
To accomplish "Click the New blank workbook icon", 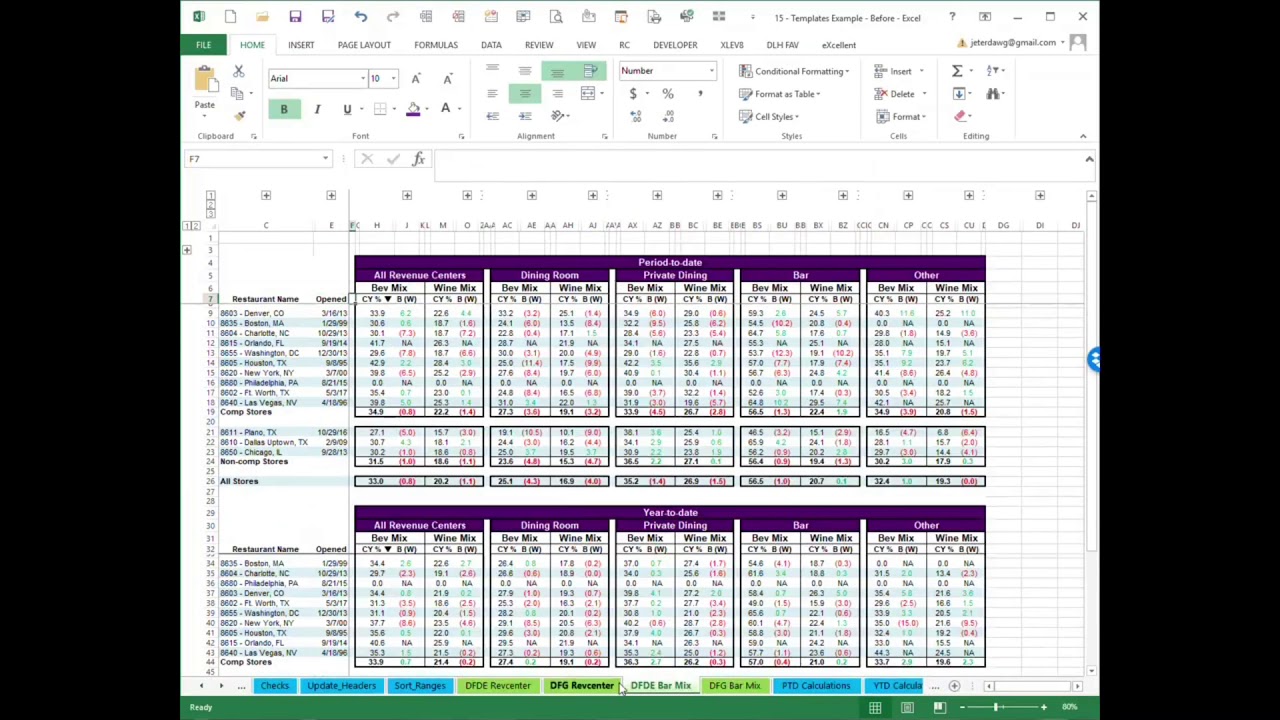I will [x=230, y=17].
